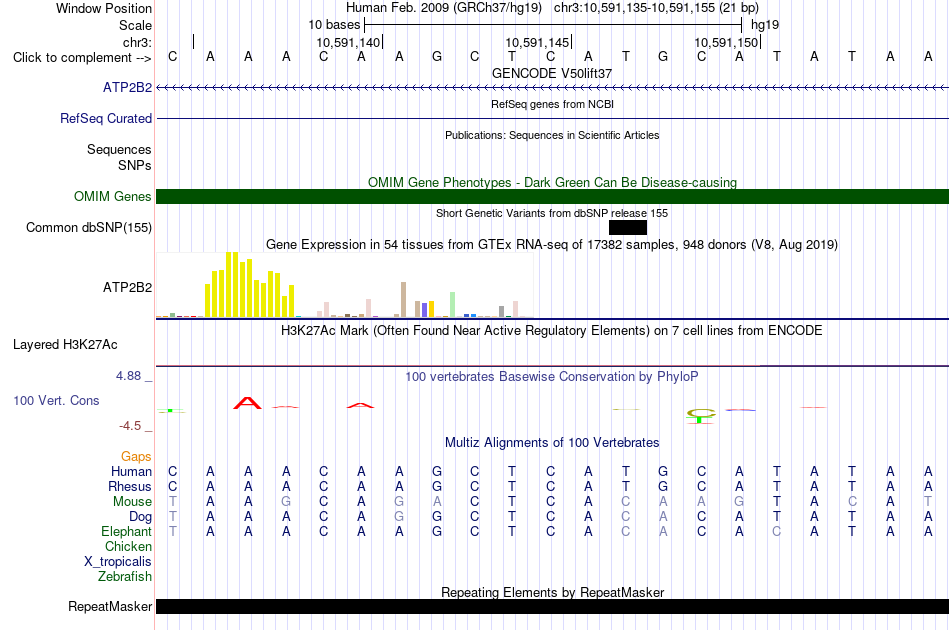Click the chr3:10,591,135-10,591,155 position text

tap(656, 8)
